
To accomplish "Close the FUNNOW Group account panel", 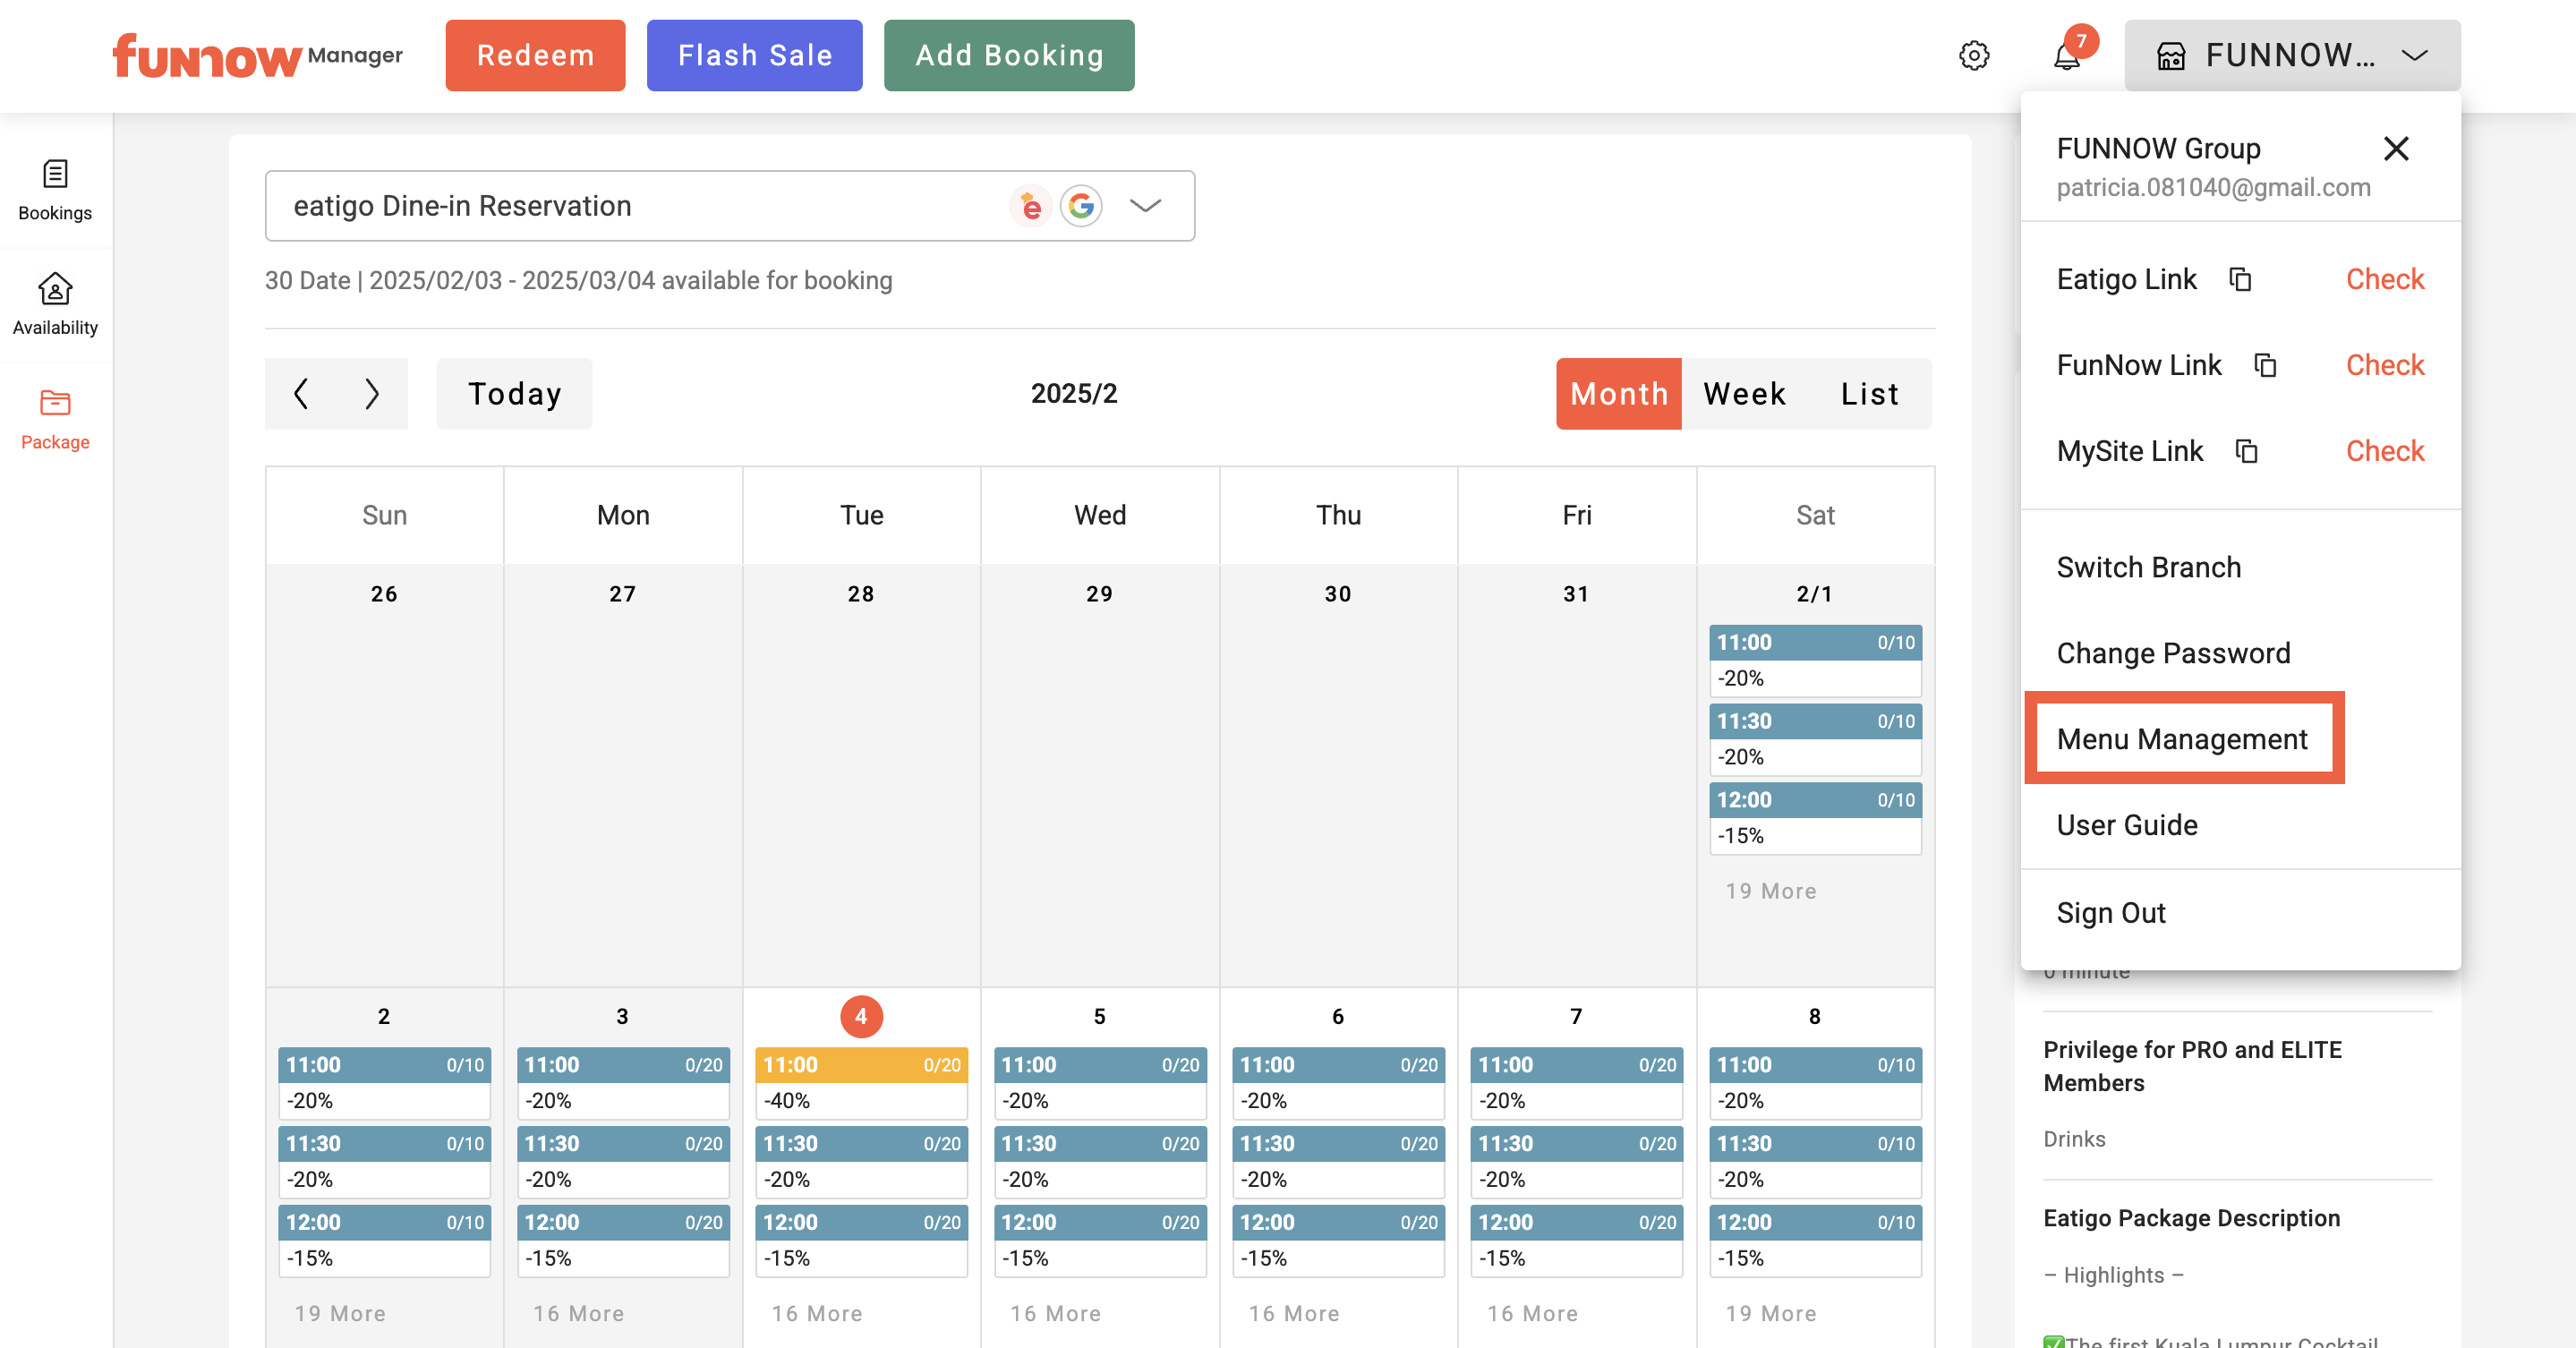I will [x=2396, y=149].
